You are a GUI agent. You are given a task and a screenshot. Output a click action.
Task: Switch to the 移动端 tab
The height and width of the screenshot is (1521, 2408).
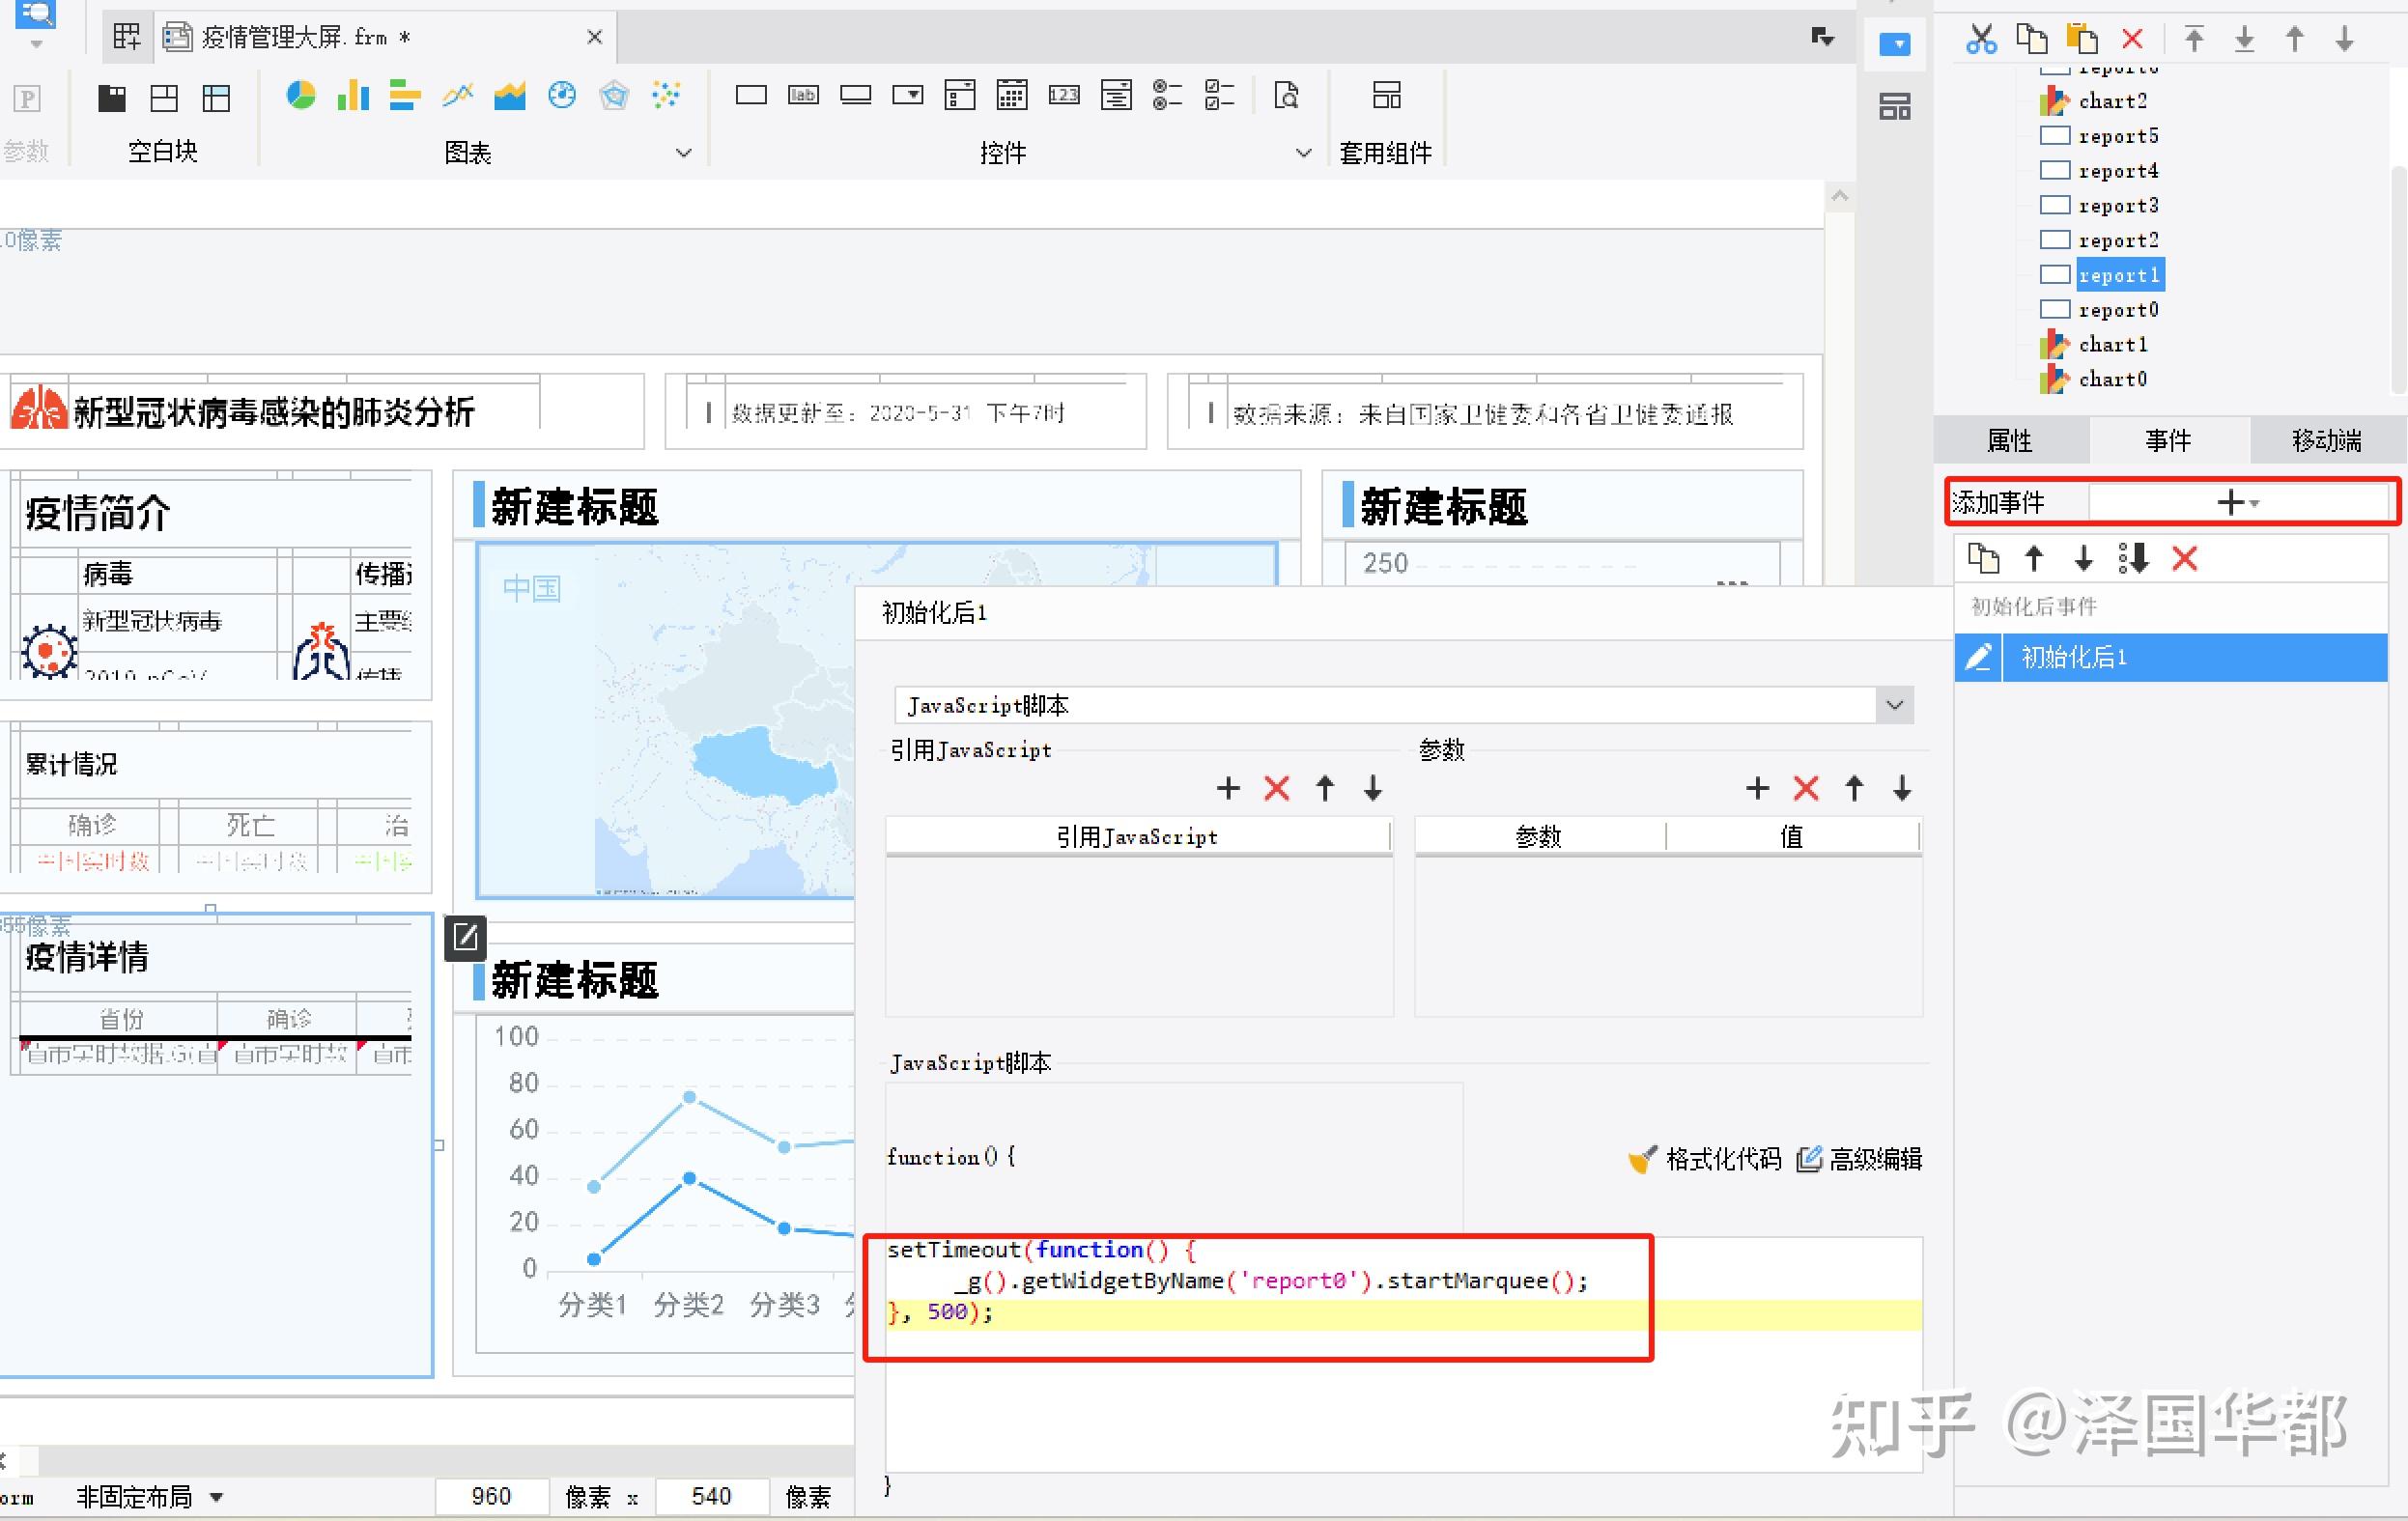[x=2327, y=440]
